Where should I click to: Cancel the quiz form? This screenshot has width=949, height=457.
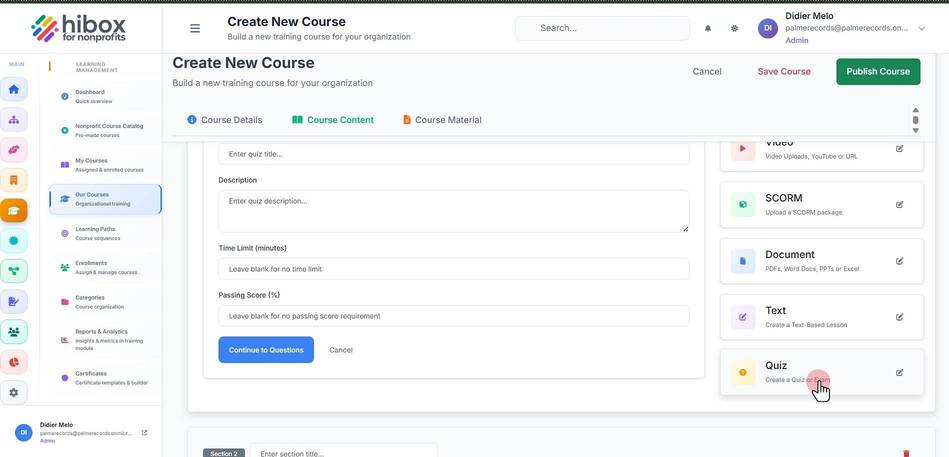(x=341, y=350)
